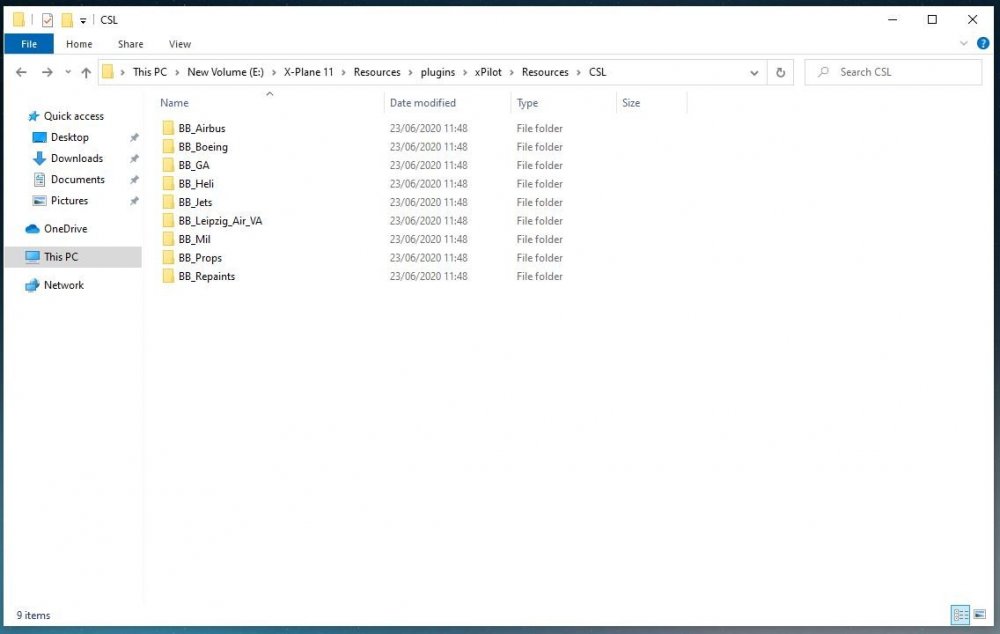Switch to details view layout
This screenshot has height=634, width=1000.
click(960, 615)
